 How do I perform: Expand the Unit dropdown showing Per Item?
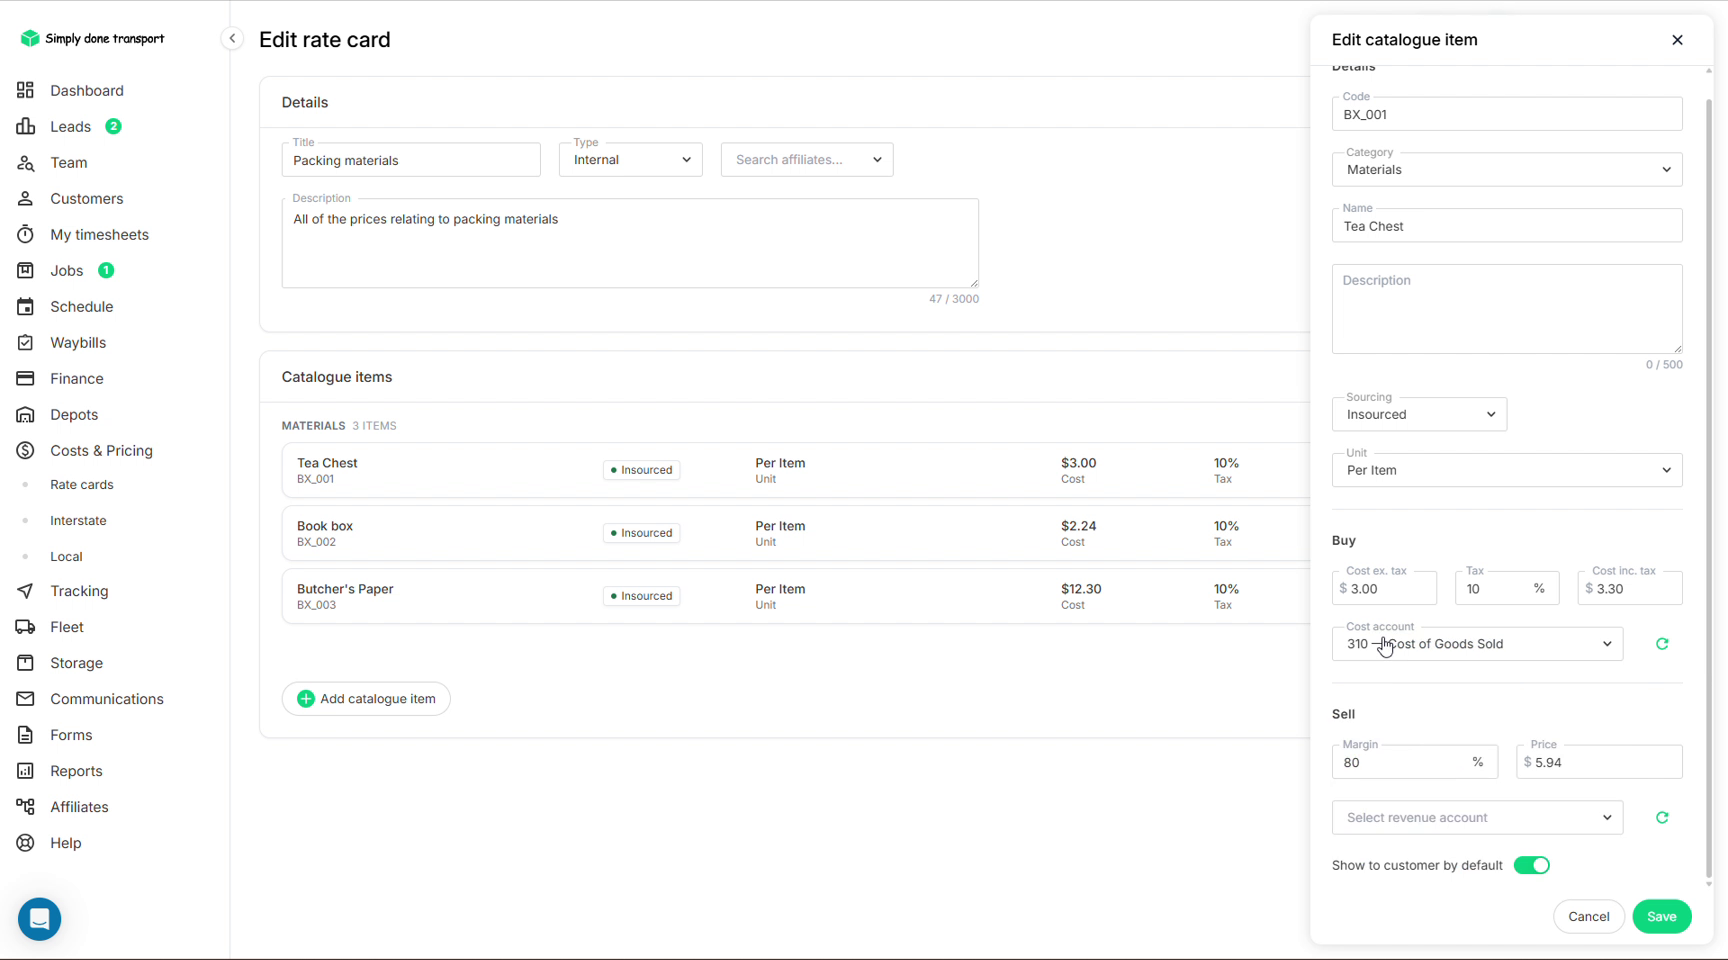click(x=1507, y=470)
